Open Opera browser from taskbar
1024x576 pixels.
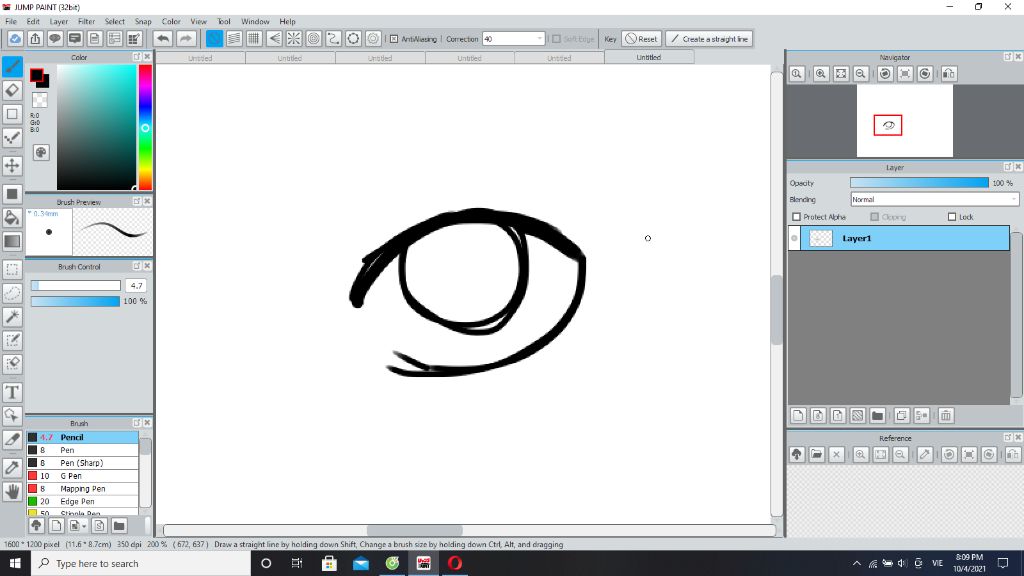(x=455, y=564)
